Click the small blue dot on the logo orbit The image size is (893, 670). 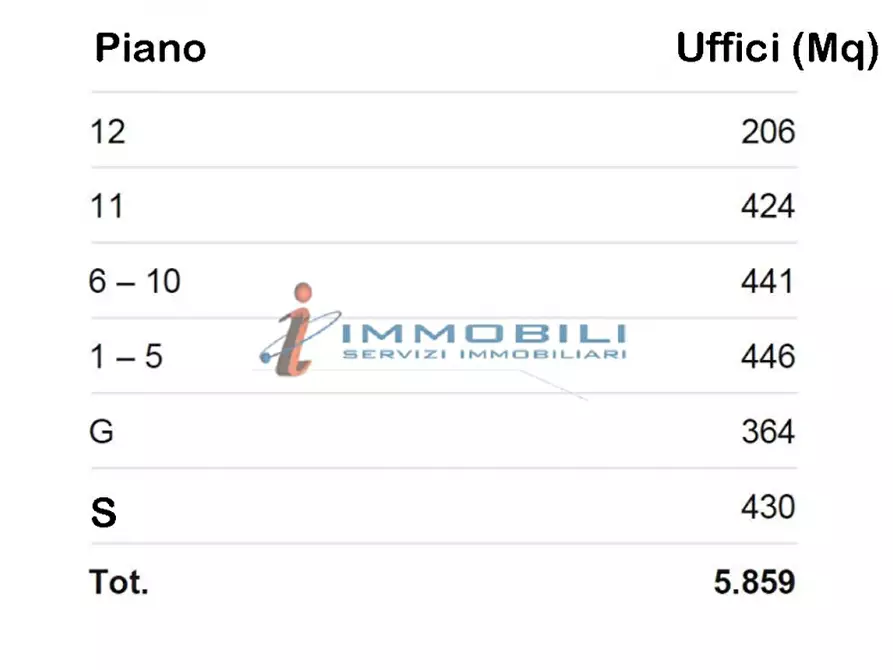tap(266, 354)
